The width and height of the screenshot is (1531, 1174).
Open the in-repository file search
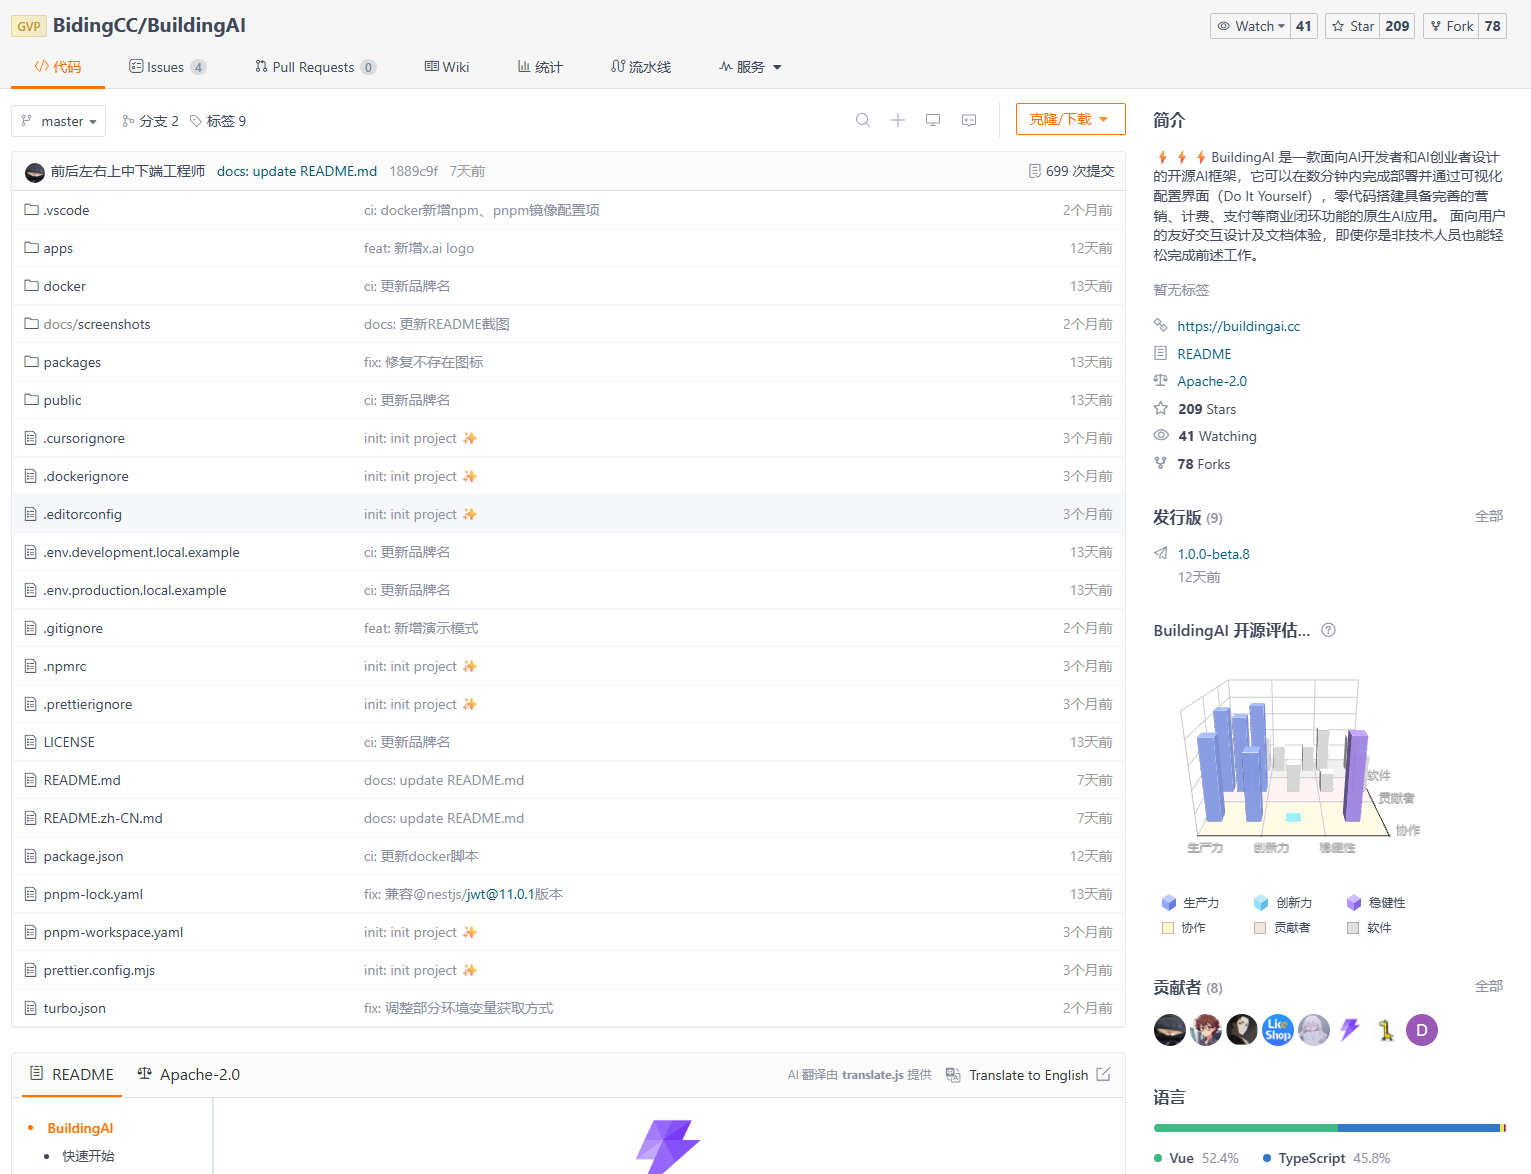[x=862, y=120]
